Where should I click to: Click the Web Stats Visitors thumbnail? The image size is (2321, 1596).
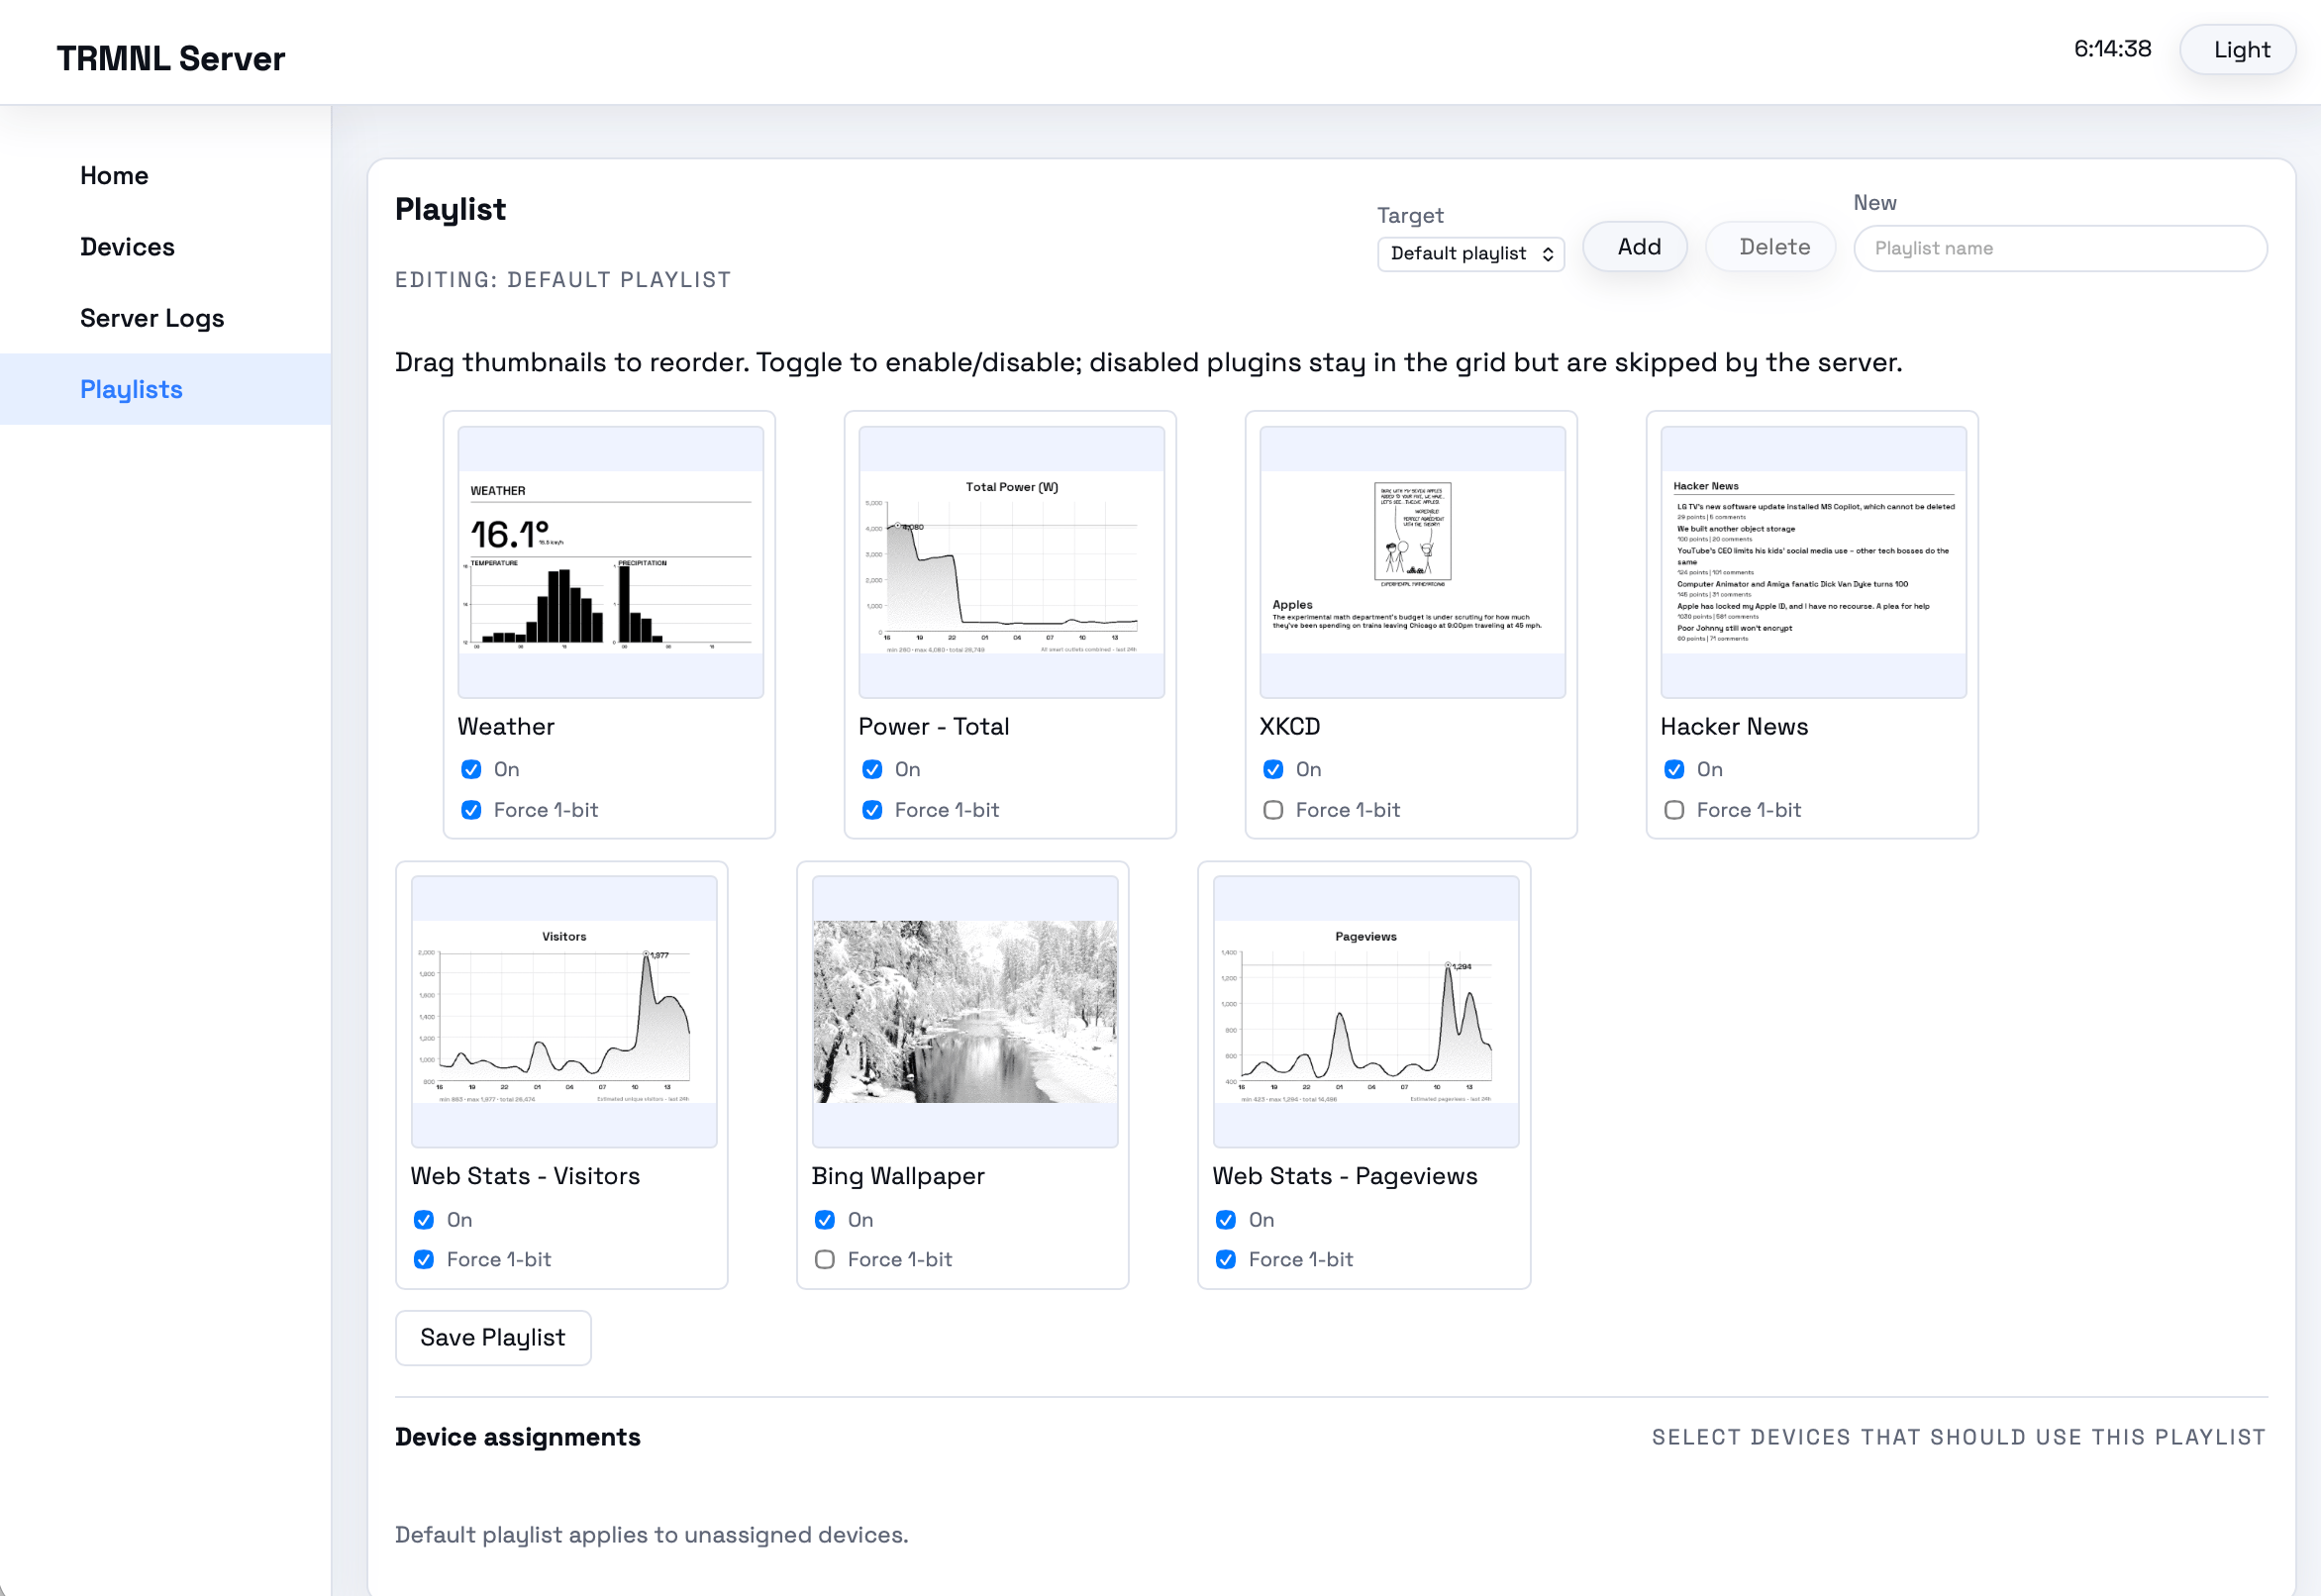[563, 1011]
